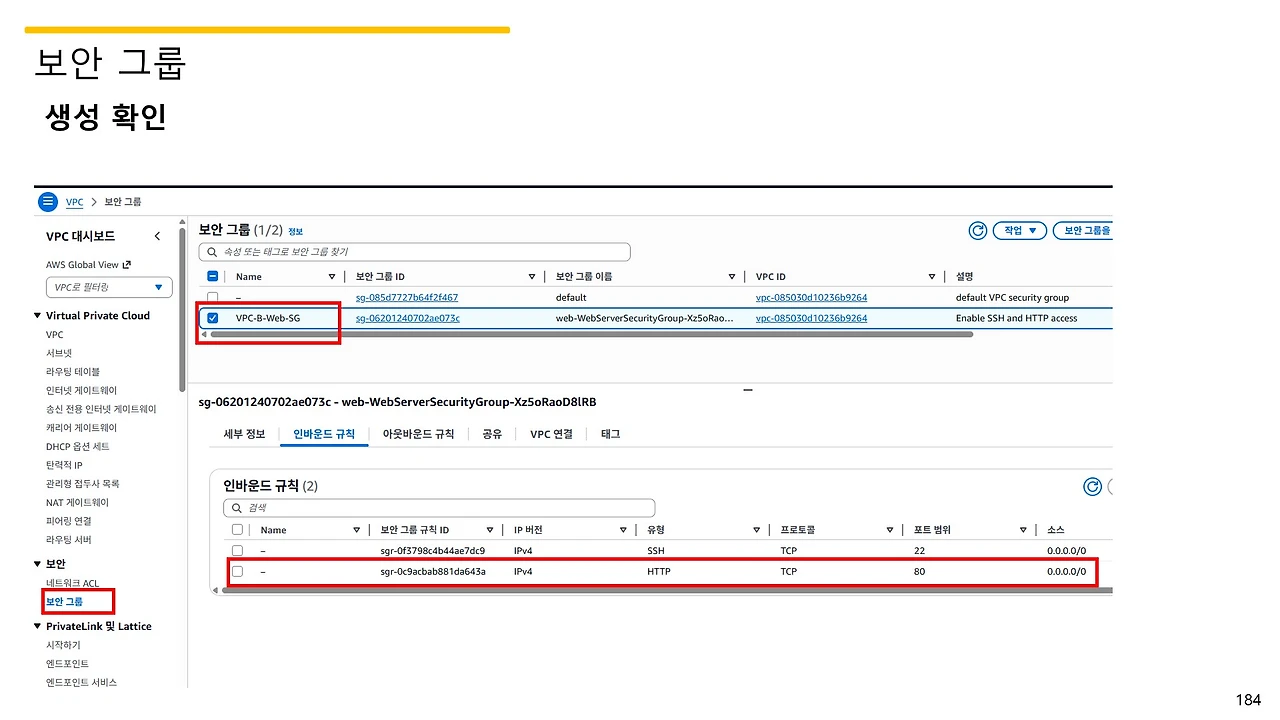Open the VPC로 필터링 dropdown
Viewport: 1280px width, 720px height.
coord(109,288)
